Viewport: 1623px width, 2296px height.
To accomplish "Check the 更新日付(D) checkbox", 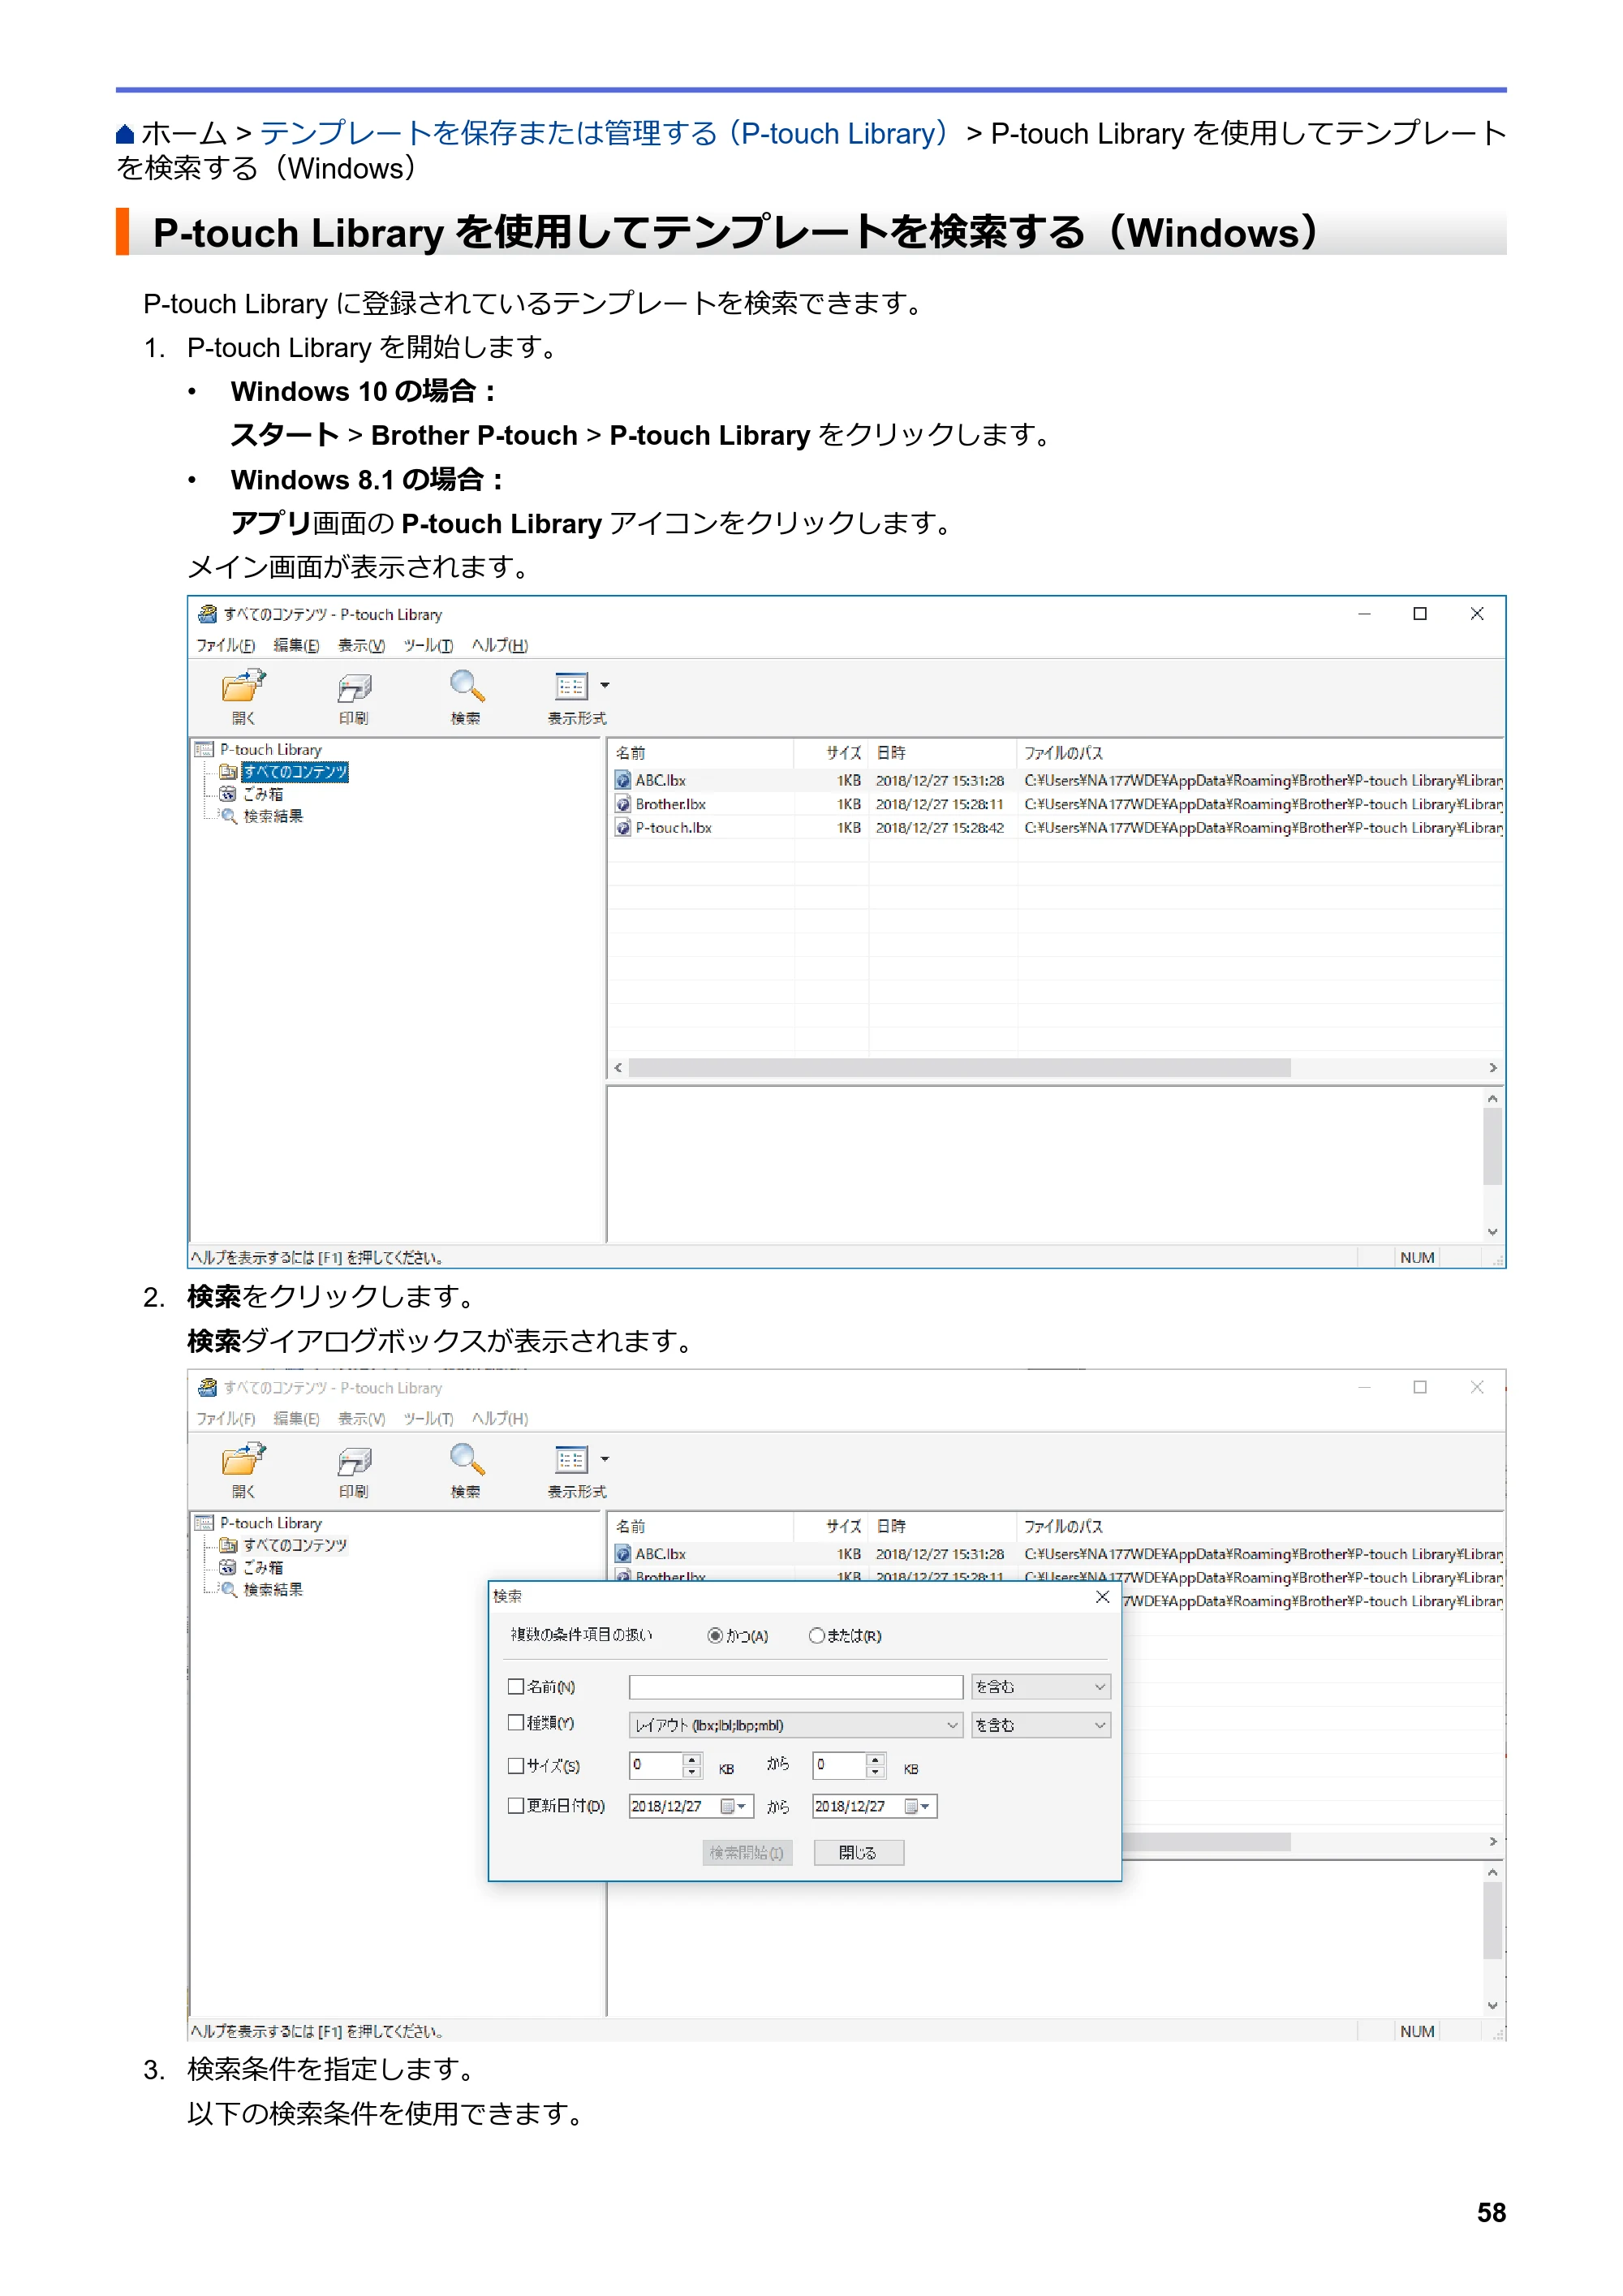I will point(516,1806).
